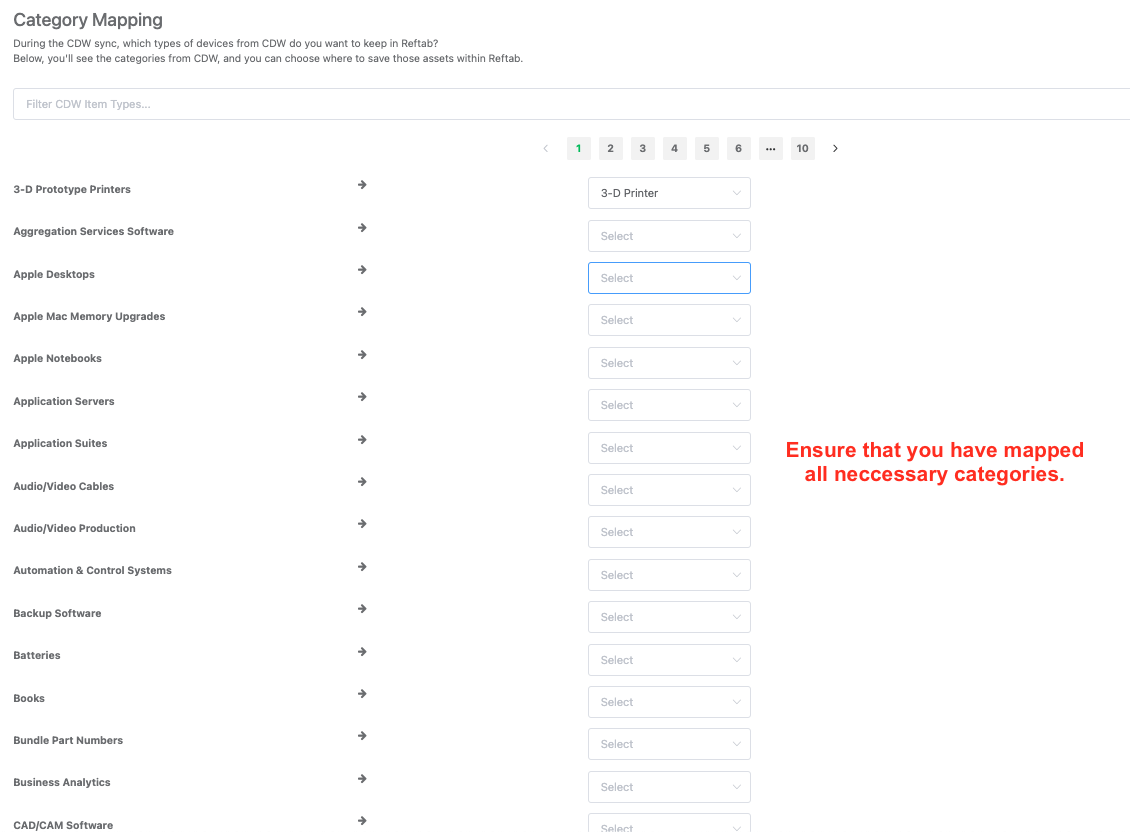Click the Apple Notebooks label
This screenshot has width=1130, height=832.
[x=58, y=358]
